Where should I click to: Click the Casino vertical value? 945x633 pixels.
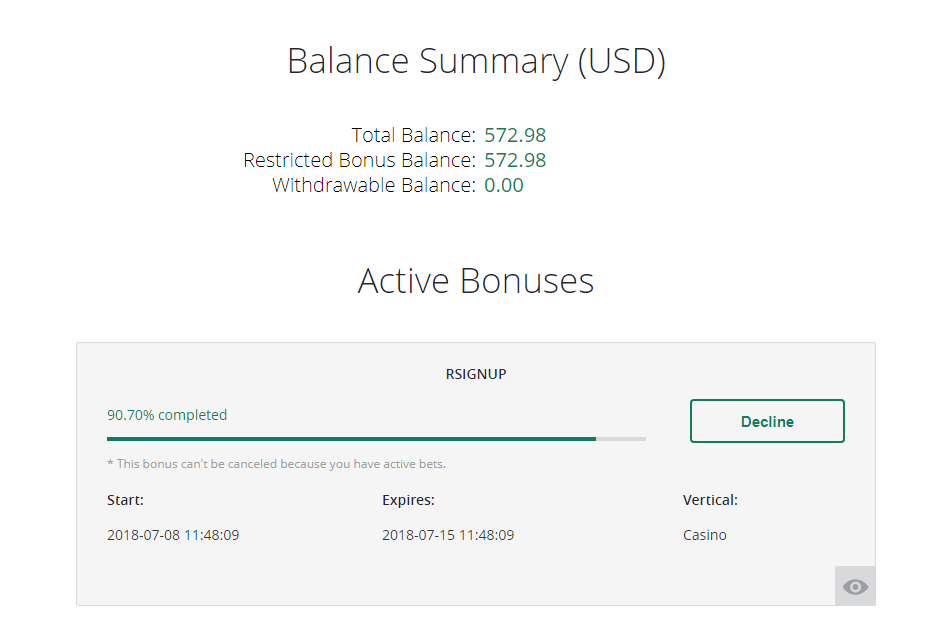[705, 535]
